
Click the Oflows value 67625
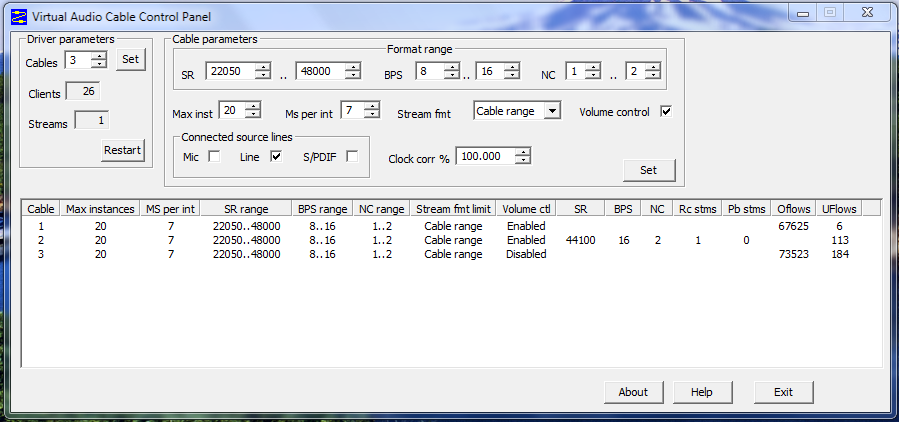(794, 226)
